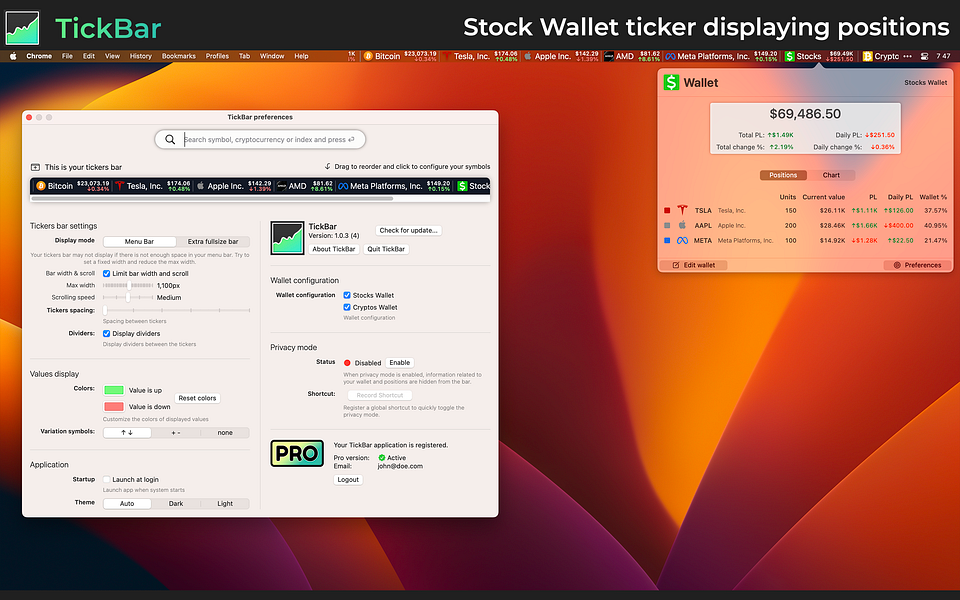Image resolution: width=960 pixels, height=600 pixels.
Task: Expand the overflow ellipsis in the menu bar
Action: (908, 57)
